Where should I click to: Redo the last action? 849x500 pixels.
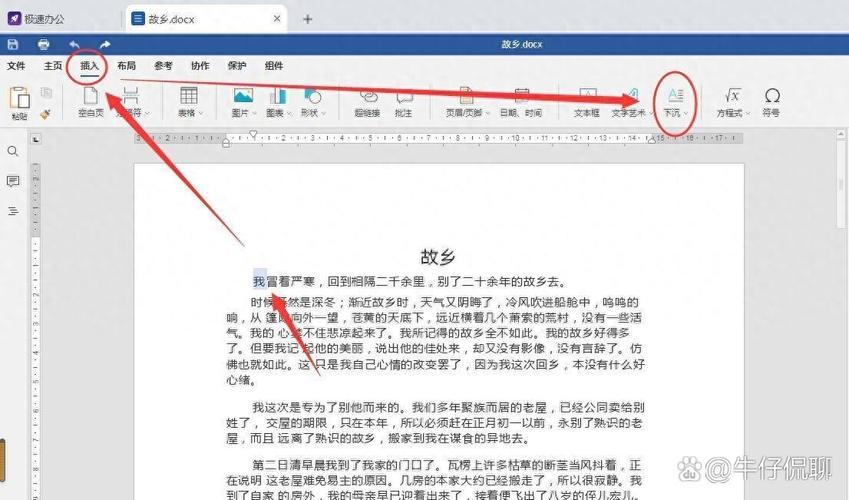pyautogui.click(x=105, y=44)
